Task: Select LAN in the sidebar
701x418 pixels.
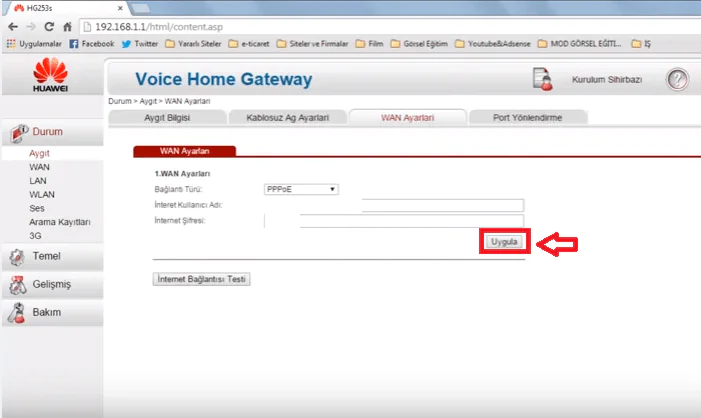Action: pos(38,181)
